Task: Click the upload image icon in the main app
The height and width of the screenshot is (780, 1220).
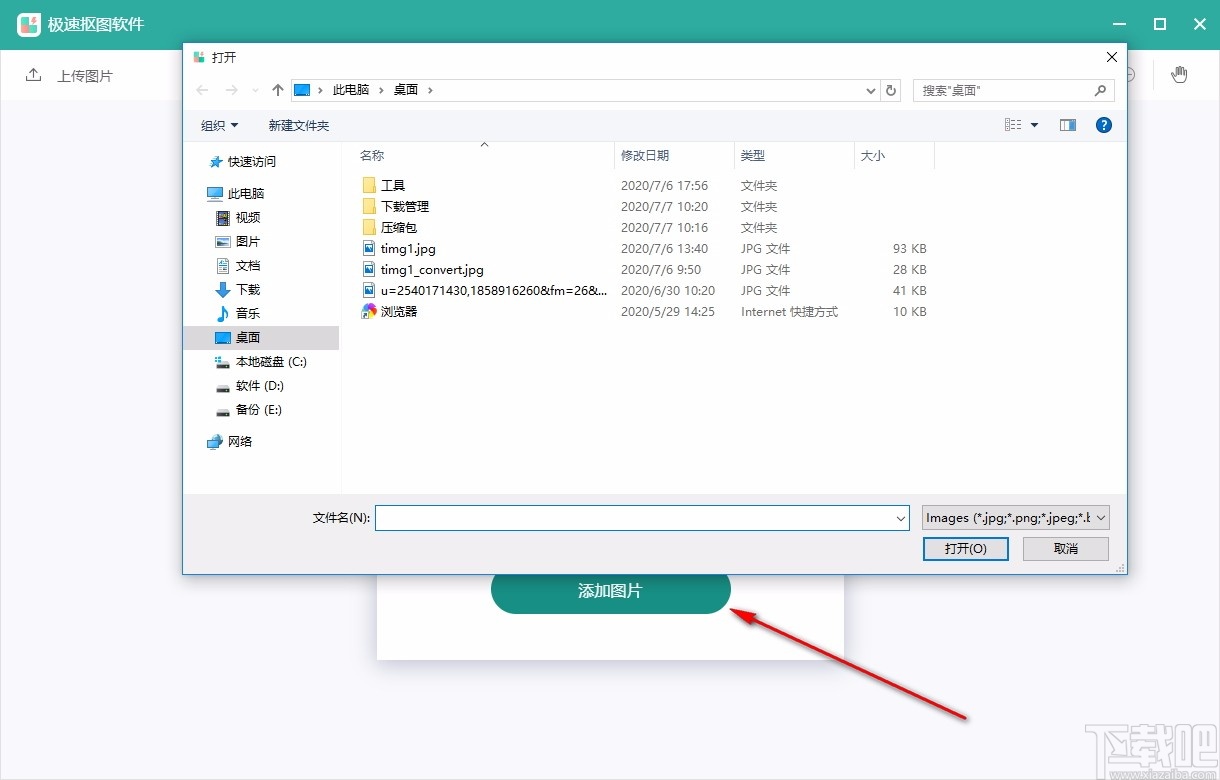Action: [x=34, y=75]
